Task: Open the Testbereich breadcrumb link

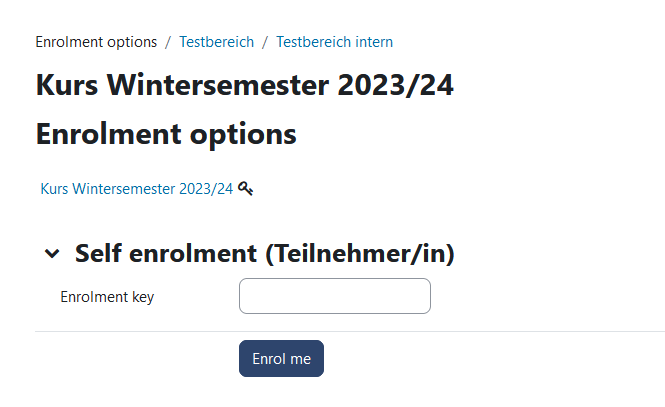Action: pyautogui.click(x=216, y=42)
